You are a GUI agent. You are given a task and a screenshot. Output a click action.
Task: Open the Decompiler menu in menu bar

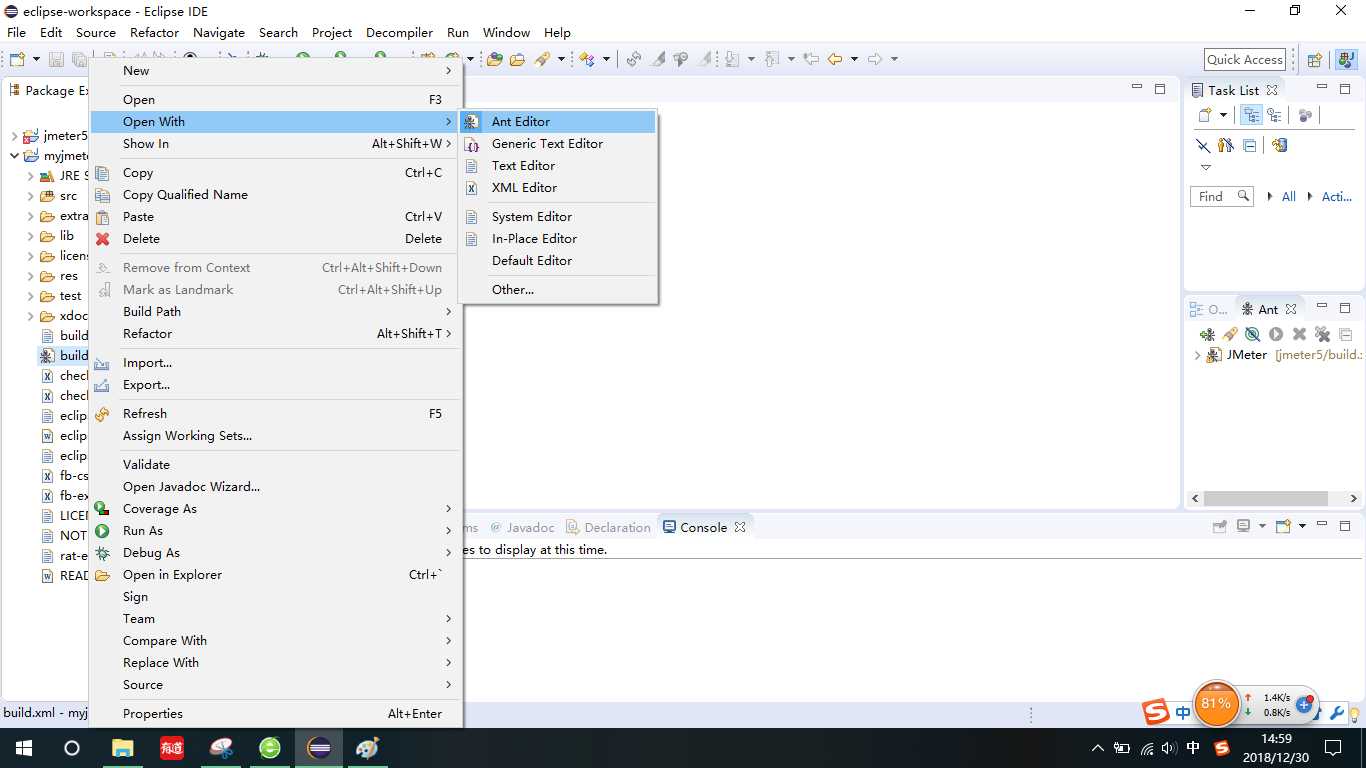tap(399, 32)
